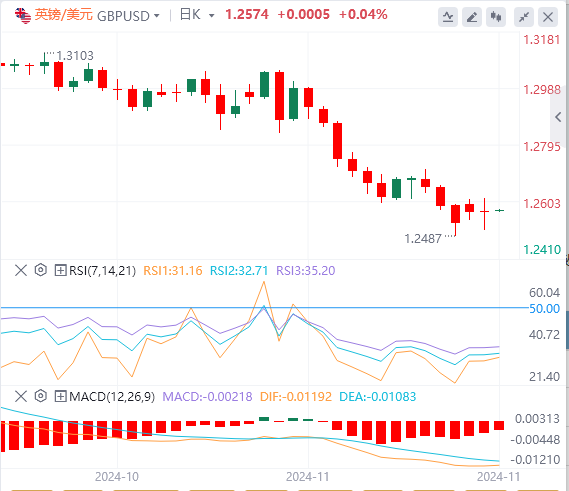
Task: Click the 1.2410 price axis label
Action: point(542,250)
